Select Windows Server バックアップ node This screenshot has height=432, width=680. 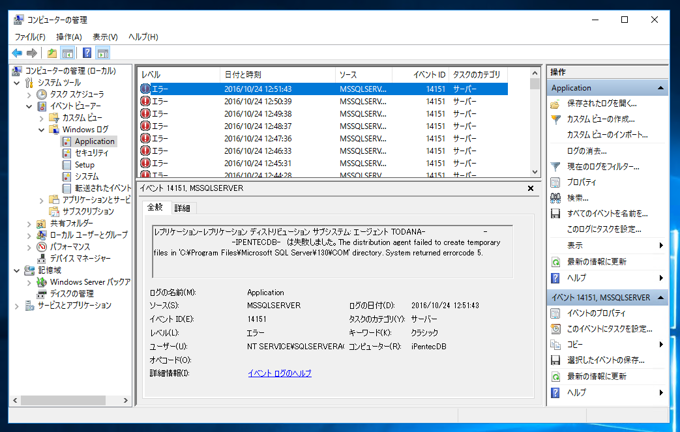(90, 282)
